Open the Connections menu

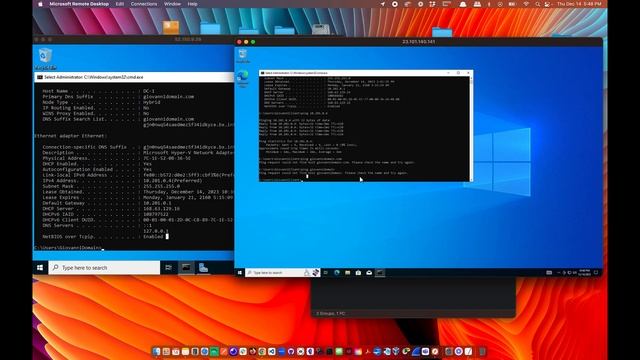[144, 4]
